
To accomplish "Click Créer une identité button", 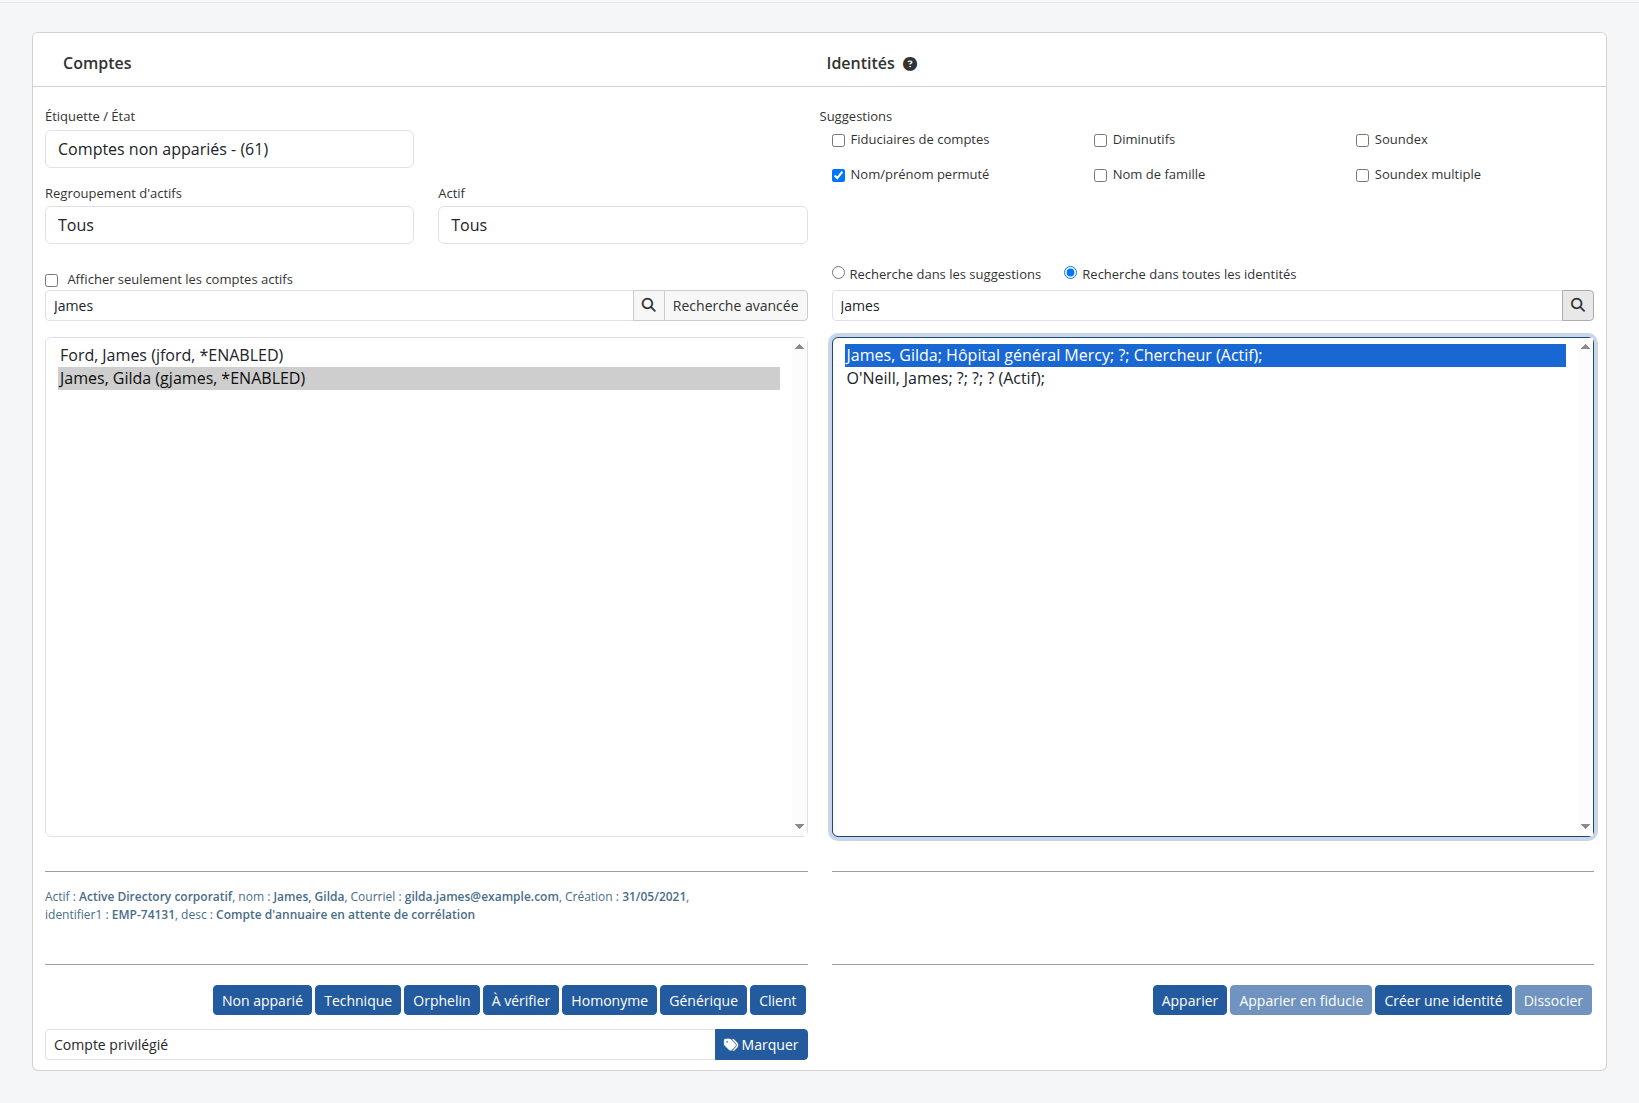I will [x=1443, y=1001].
